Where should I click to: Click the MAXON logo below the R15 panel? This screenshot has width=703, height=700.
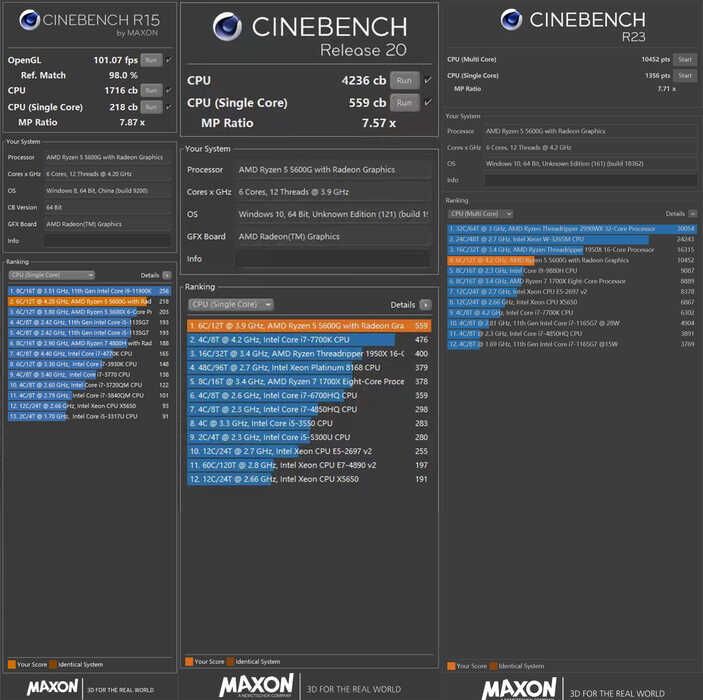(x=53, y=687)
